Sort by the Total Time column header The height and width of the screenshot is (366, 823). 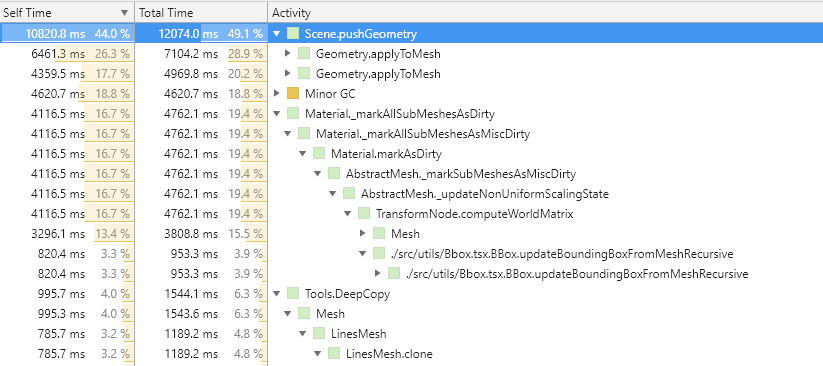pos(201,13)
